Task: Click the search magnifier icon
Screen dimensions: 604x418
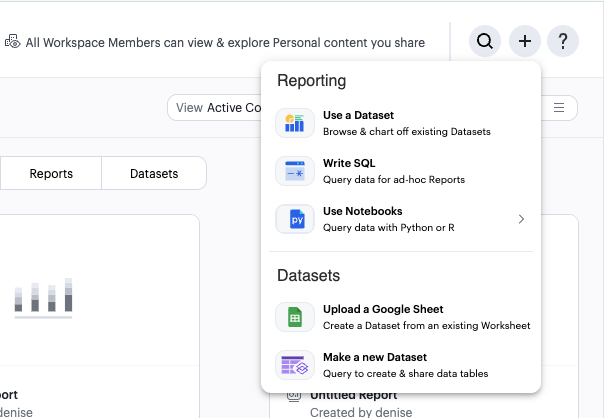Action: pos(485,42)
